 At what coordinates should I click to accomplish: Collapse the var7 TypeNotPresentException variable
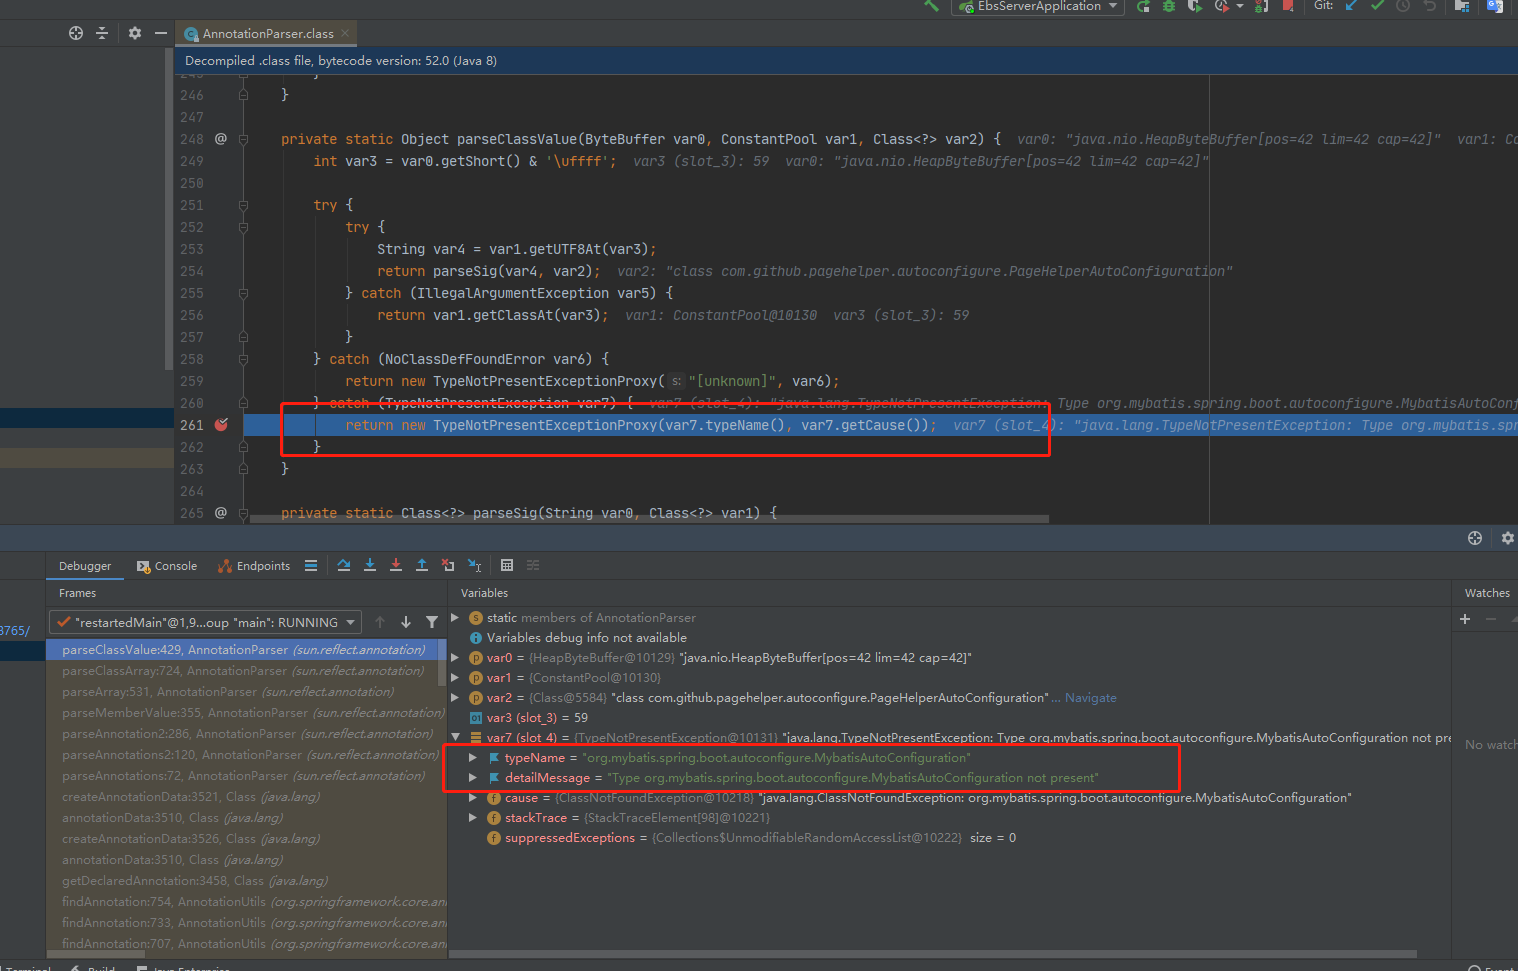point(455,738)
